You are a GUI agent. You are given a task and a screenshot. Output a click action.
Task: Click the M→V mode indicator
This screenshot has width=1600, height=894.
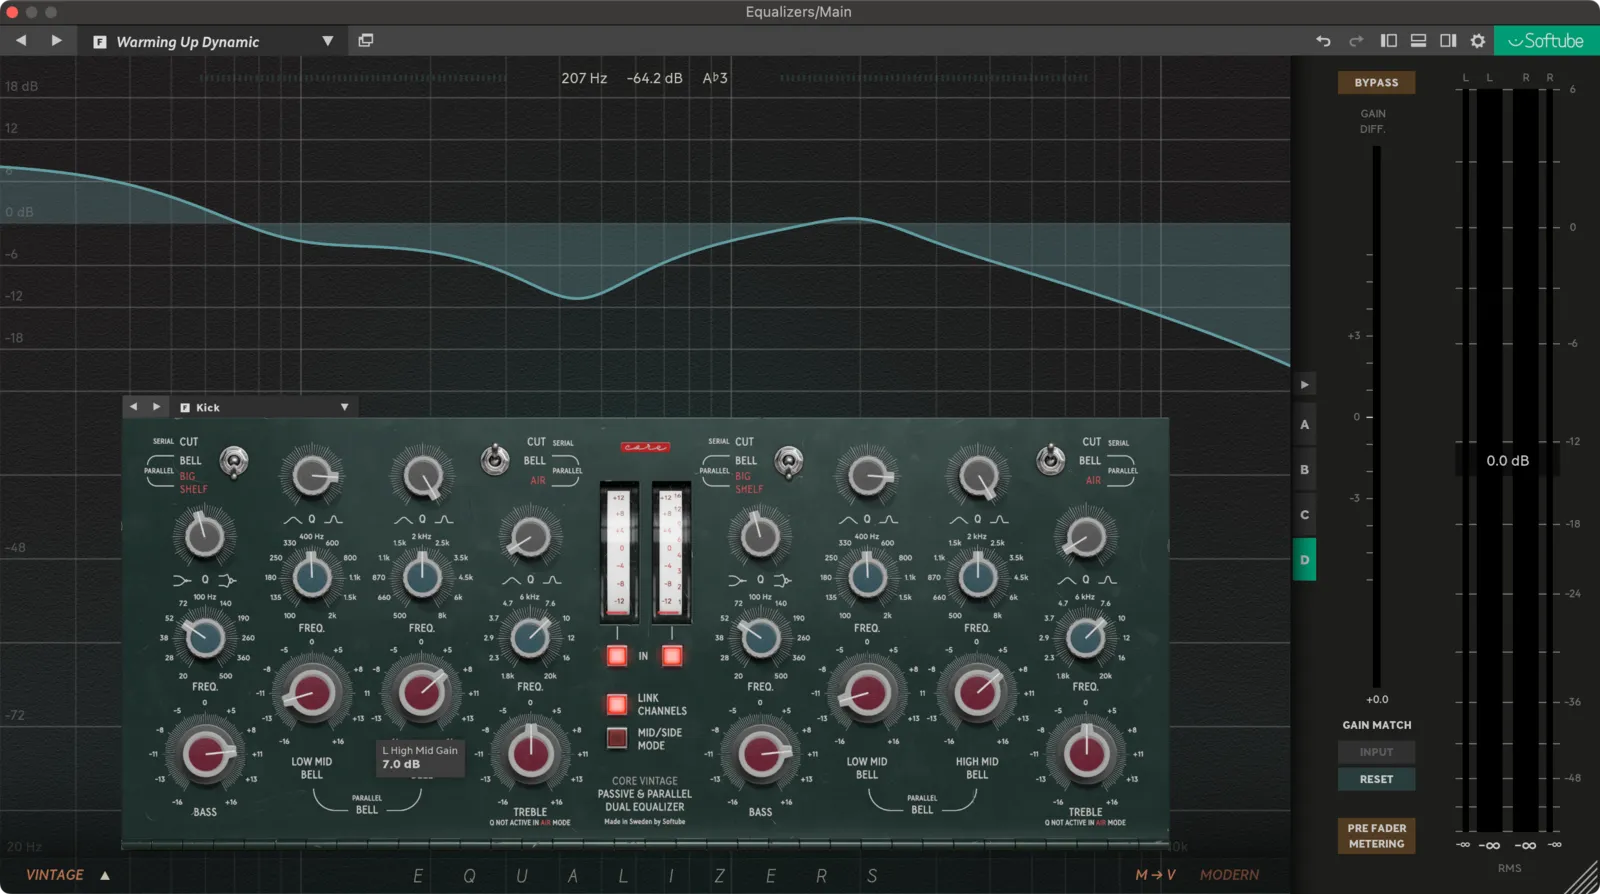(x=1155, y=875)
